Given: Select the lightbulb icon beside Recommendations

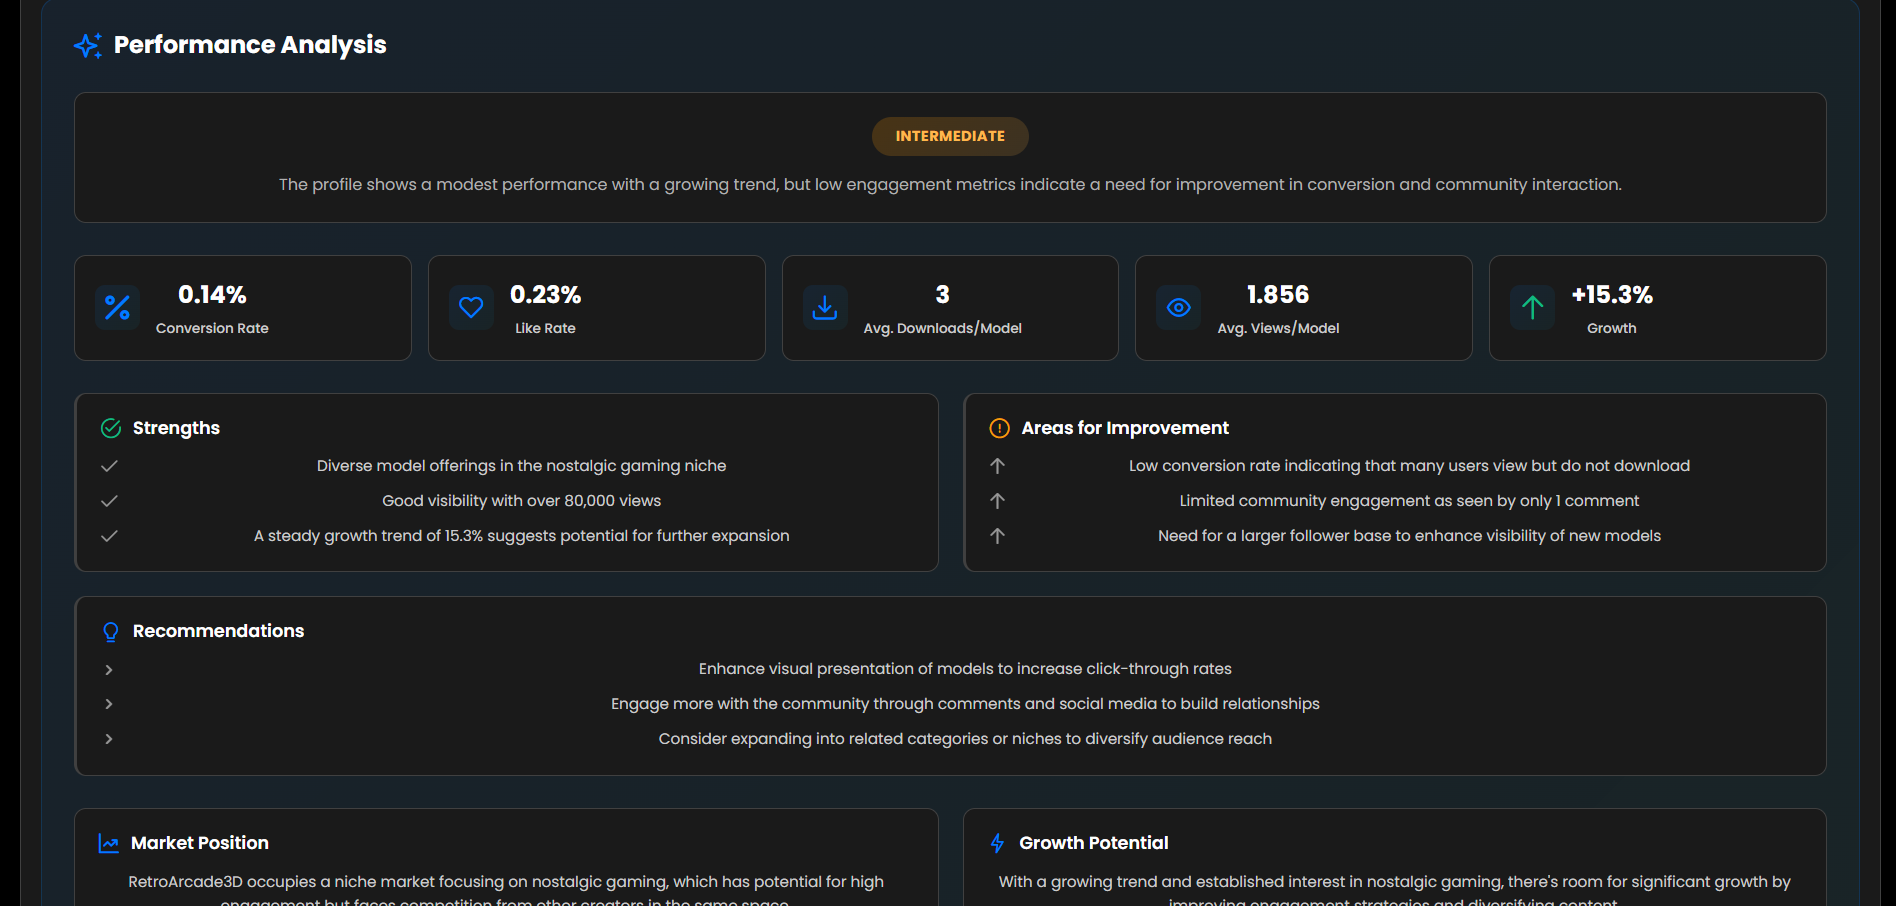Looking at the screenshot, I should point(110,631).
